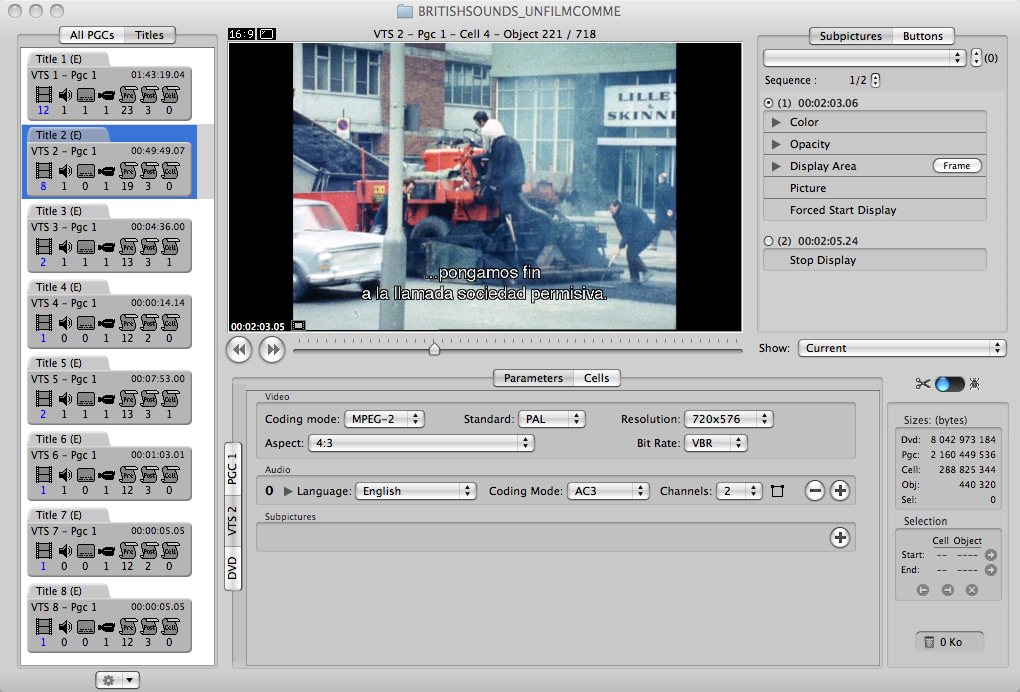Select radio button for sequence (2) 00:02:05.24
The image size is (1020, 692).
[x=768, y=241]
